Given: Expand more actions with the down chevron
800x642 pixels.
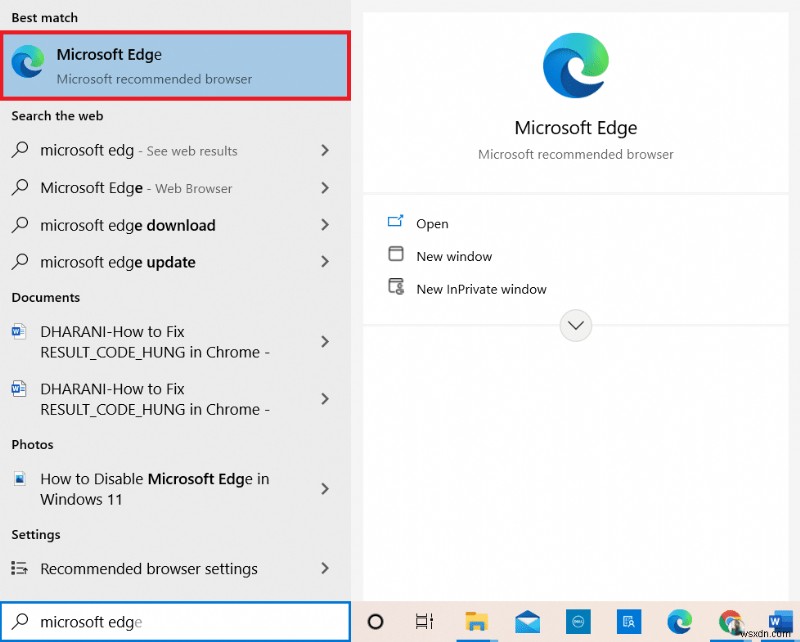Looking at the screenshot, I should pos(575,325).
